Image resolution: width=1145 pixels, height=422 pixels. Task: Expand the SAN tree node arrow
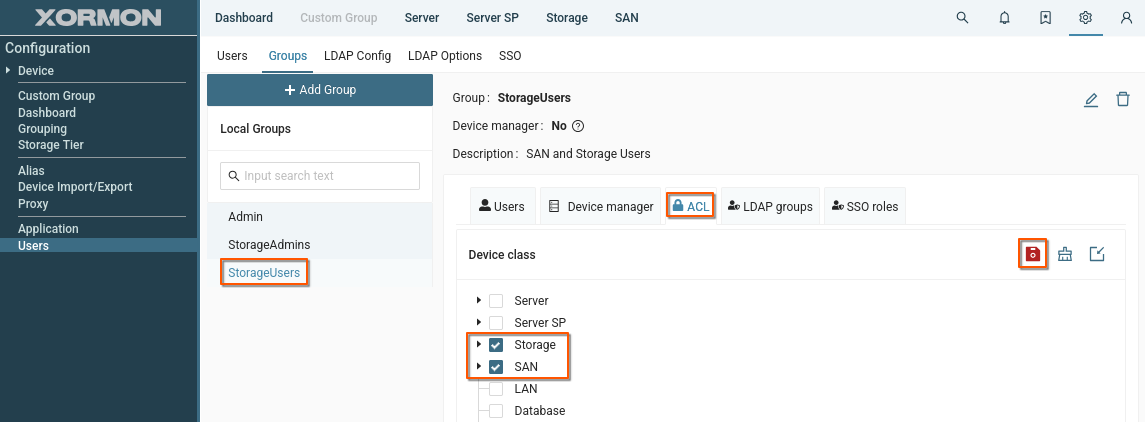(x=479, y=367)
